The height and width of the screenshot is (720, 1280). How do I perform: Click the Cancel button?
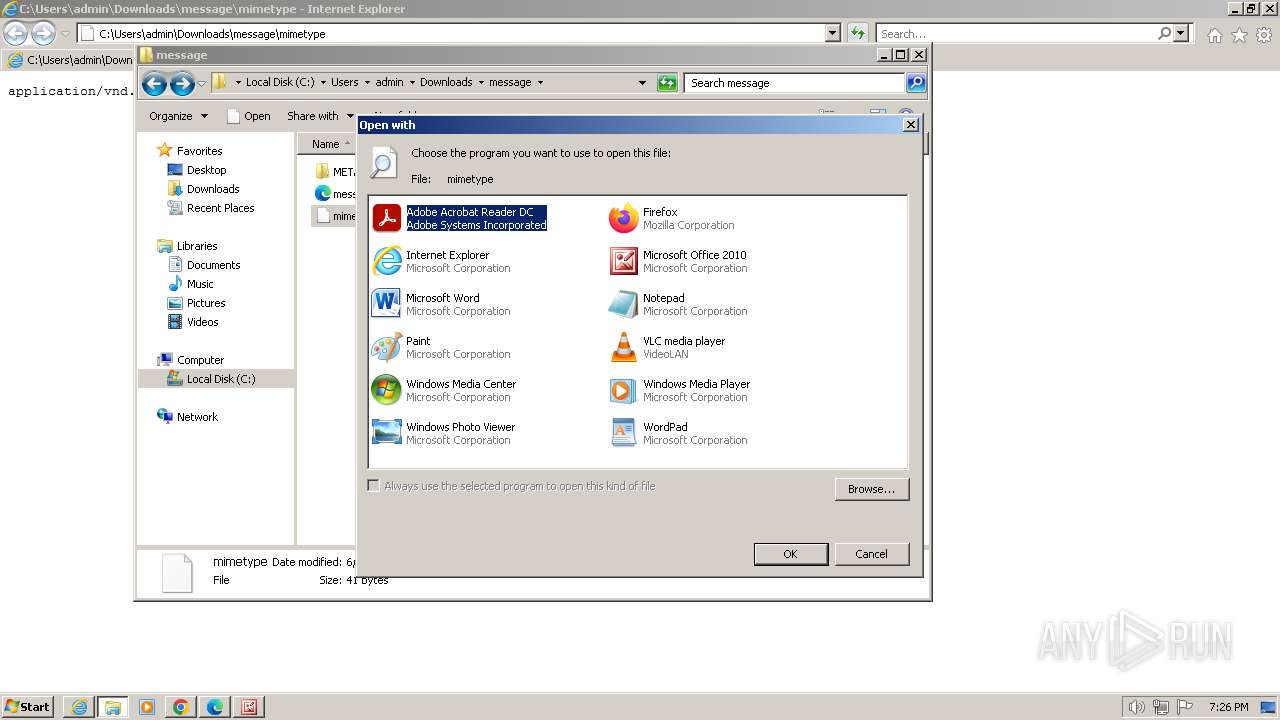(x=871, y=554)
